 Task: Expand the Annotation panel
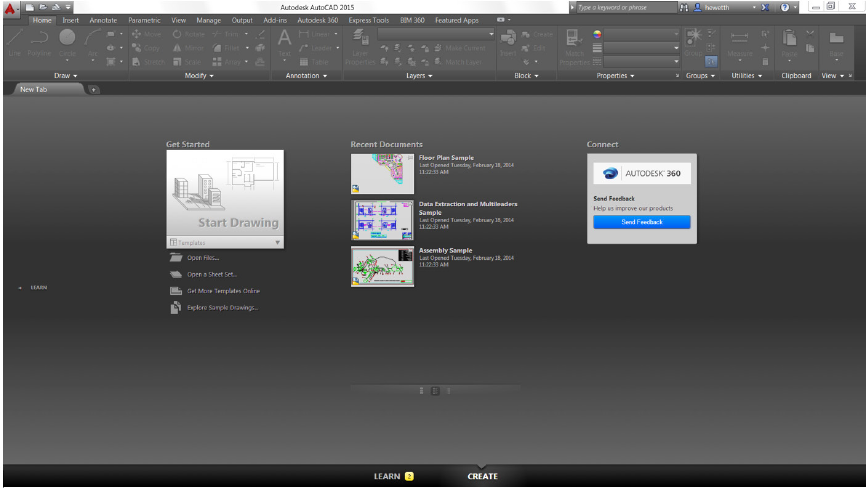click(306, 76)
